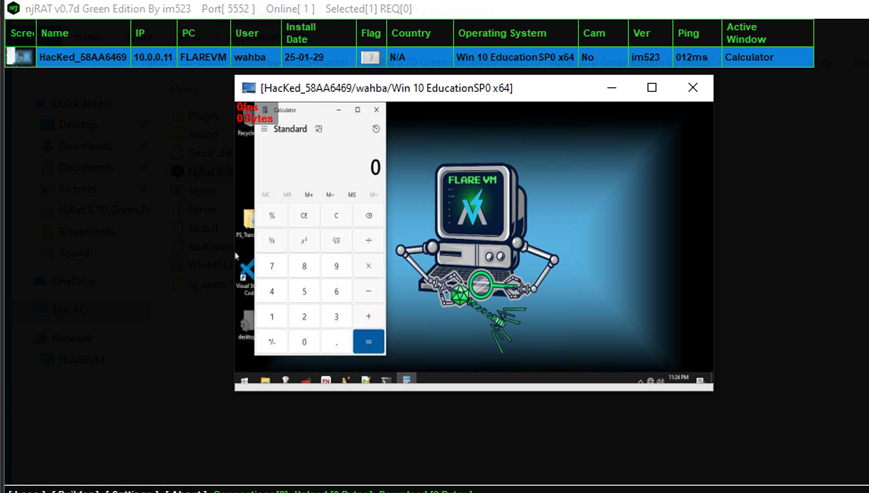Screen dimensions: 869x493
Task: Click the reciprocal 1/x key
Action: pos(272,240)
